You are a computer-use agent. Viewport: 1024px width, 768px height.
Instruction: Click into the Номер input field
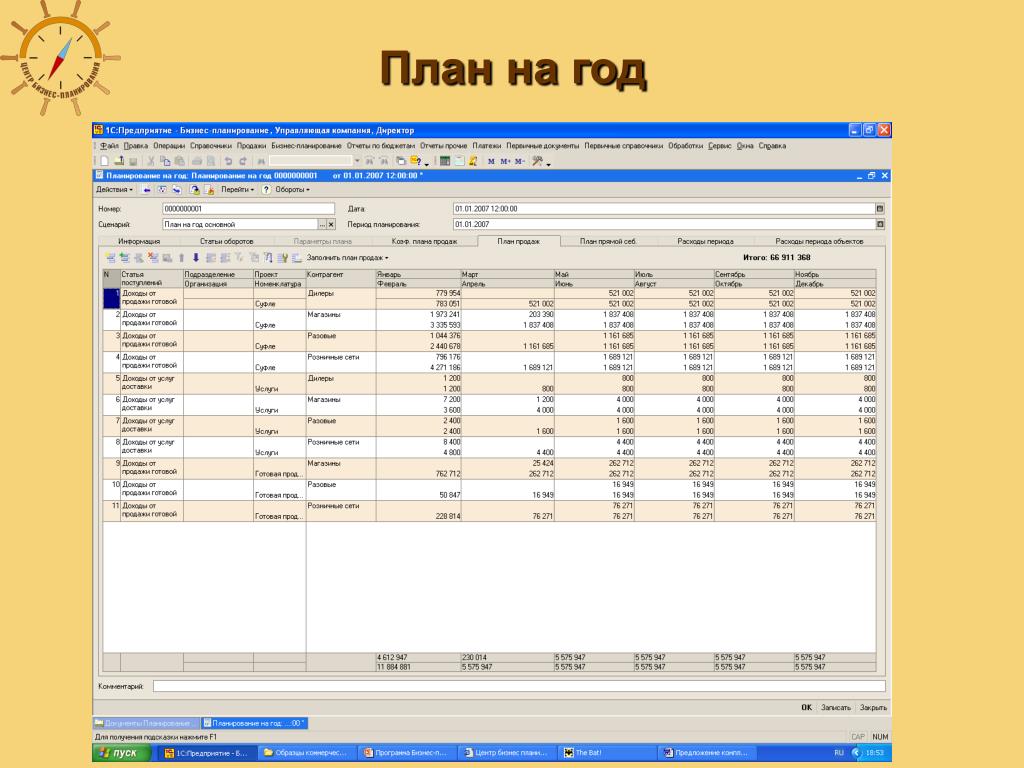click(x=248, y=209)
